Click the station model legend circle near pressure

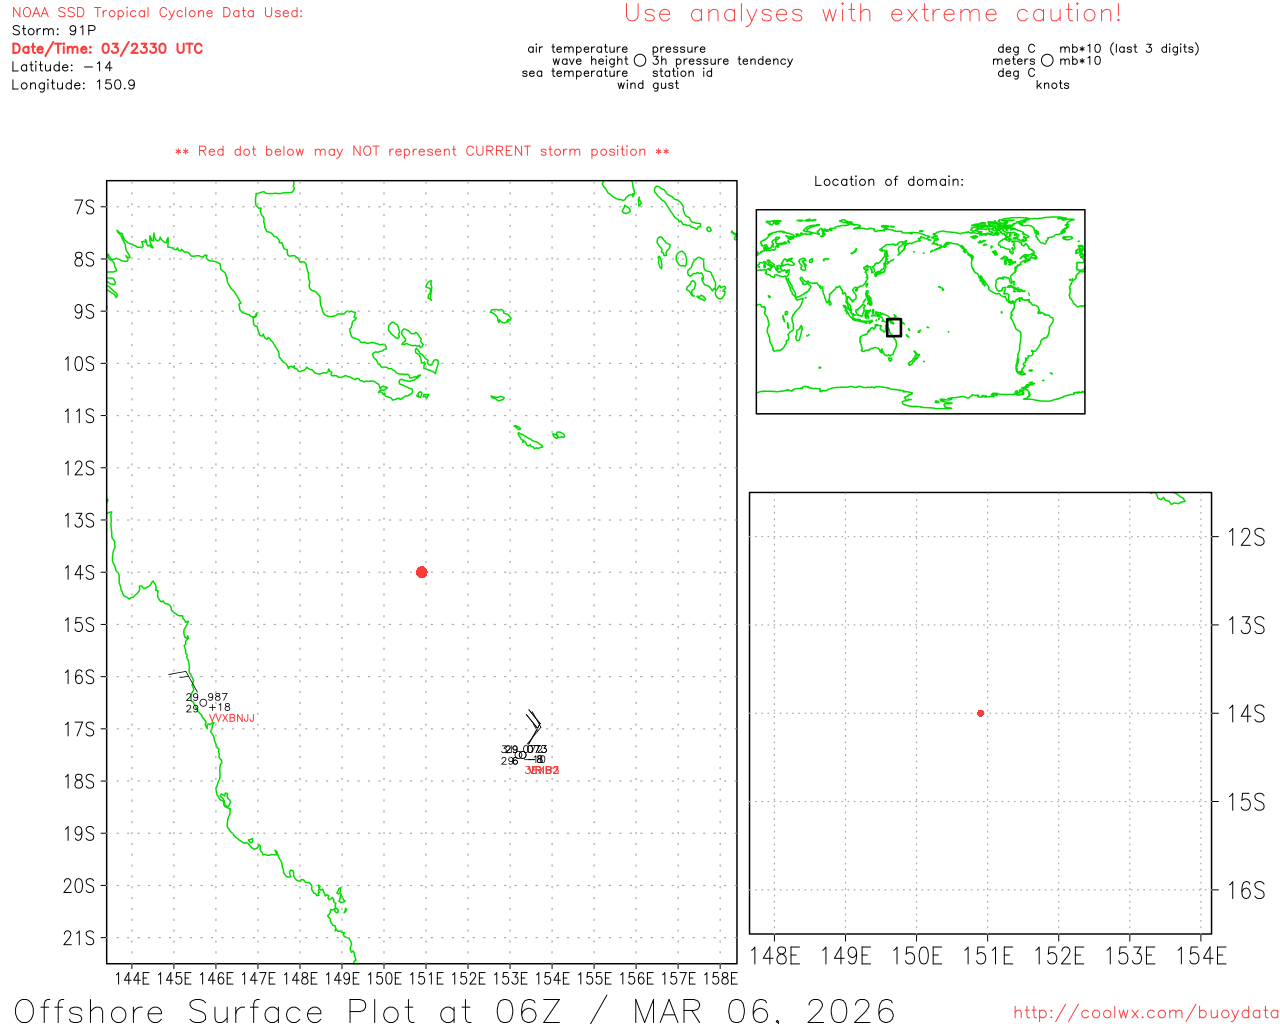click(640, 61)
